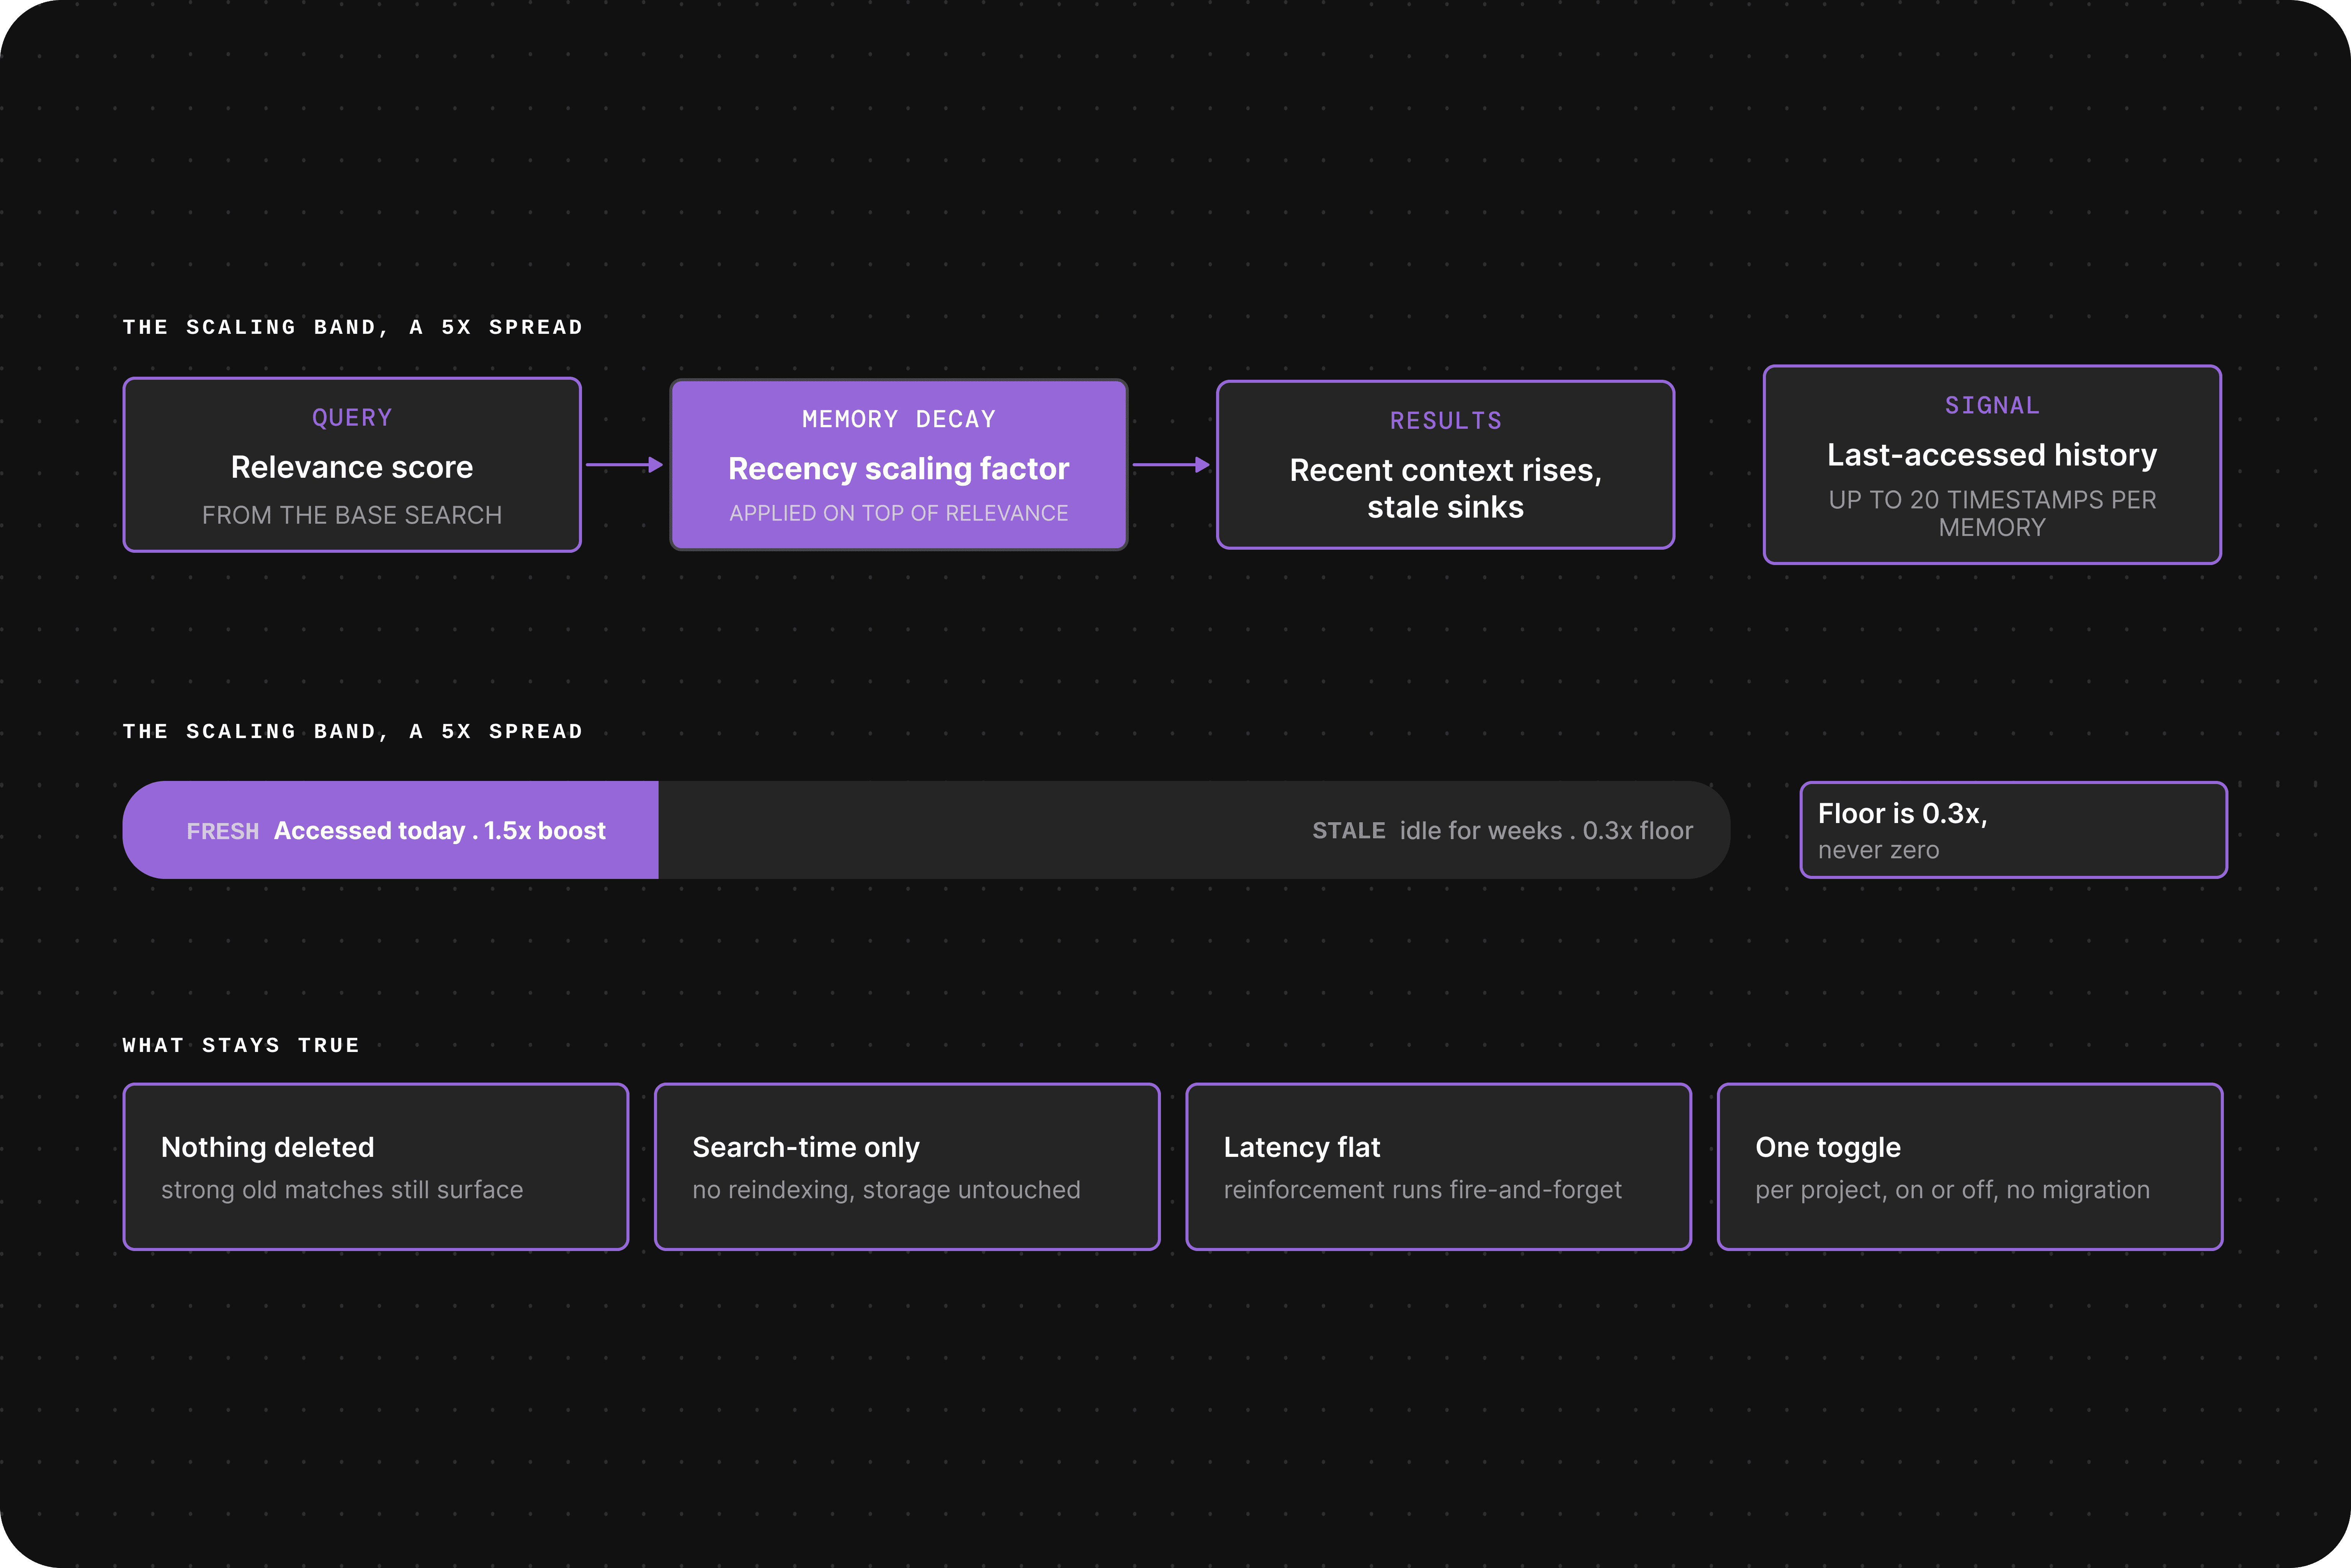Screen dimensions: 2351x1568
Task: Click "strong old matches still surface" text
Action: point(342,1190)
